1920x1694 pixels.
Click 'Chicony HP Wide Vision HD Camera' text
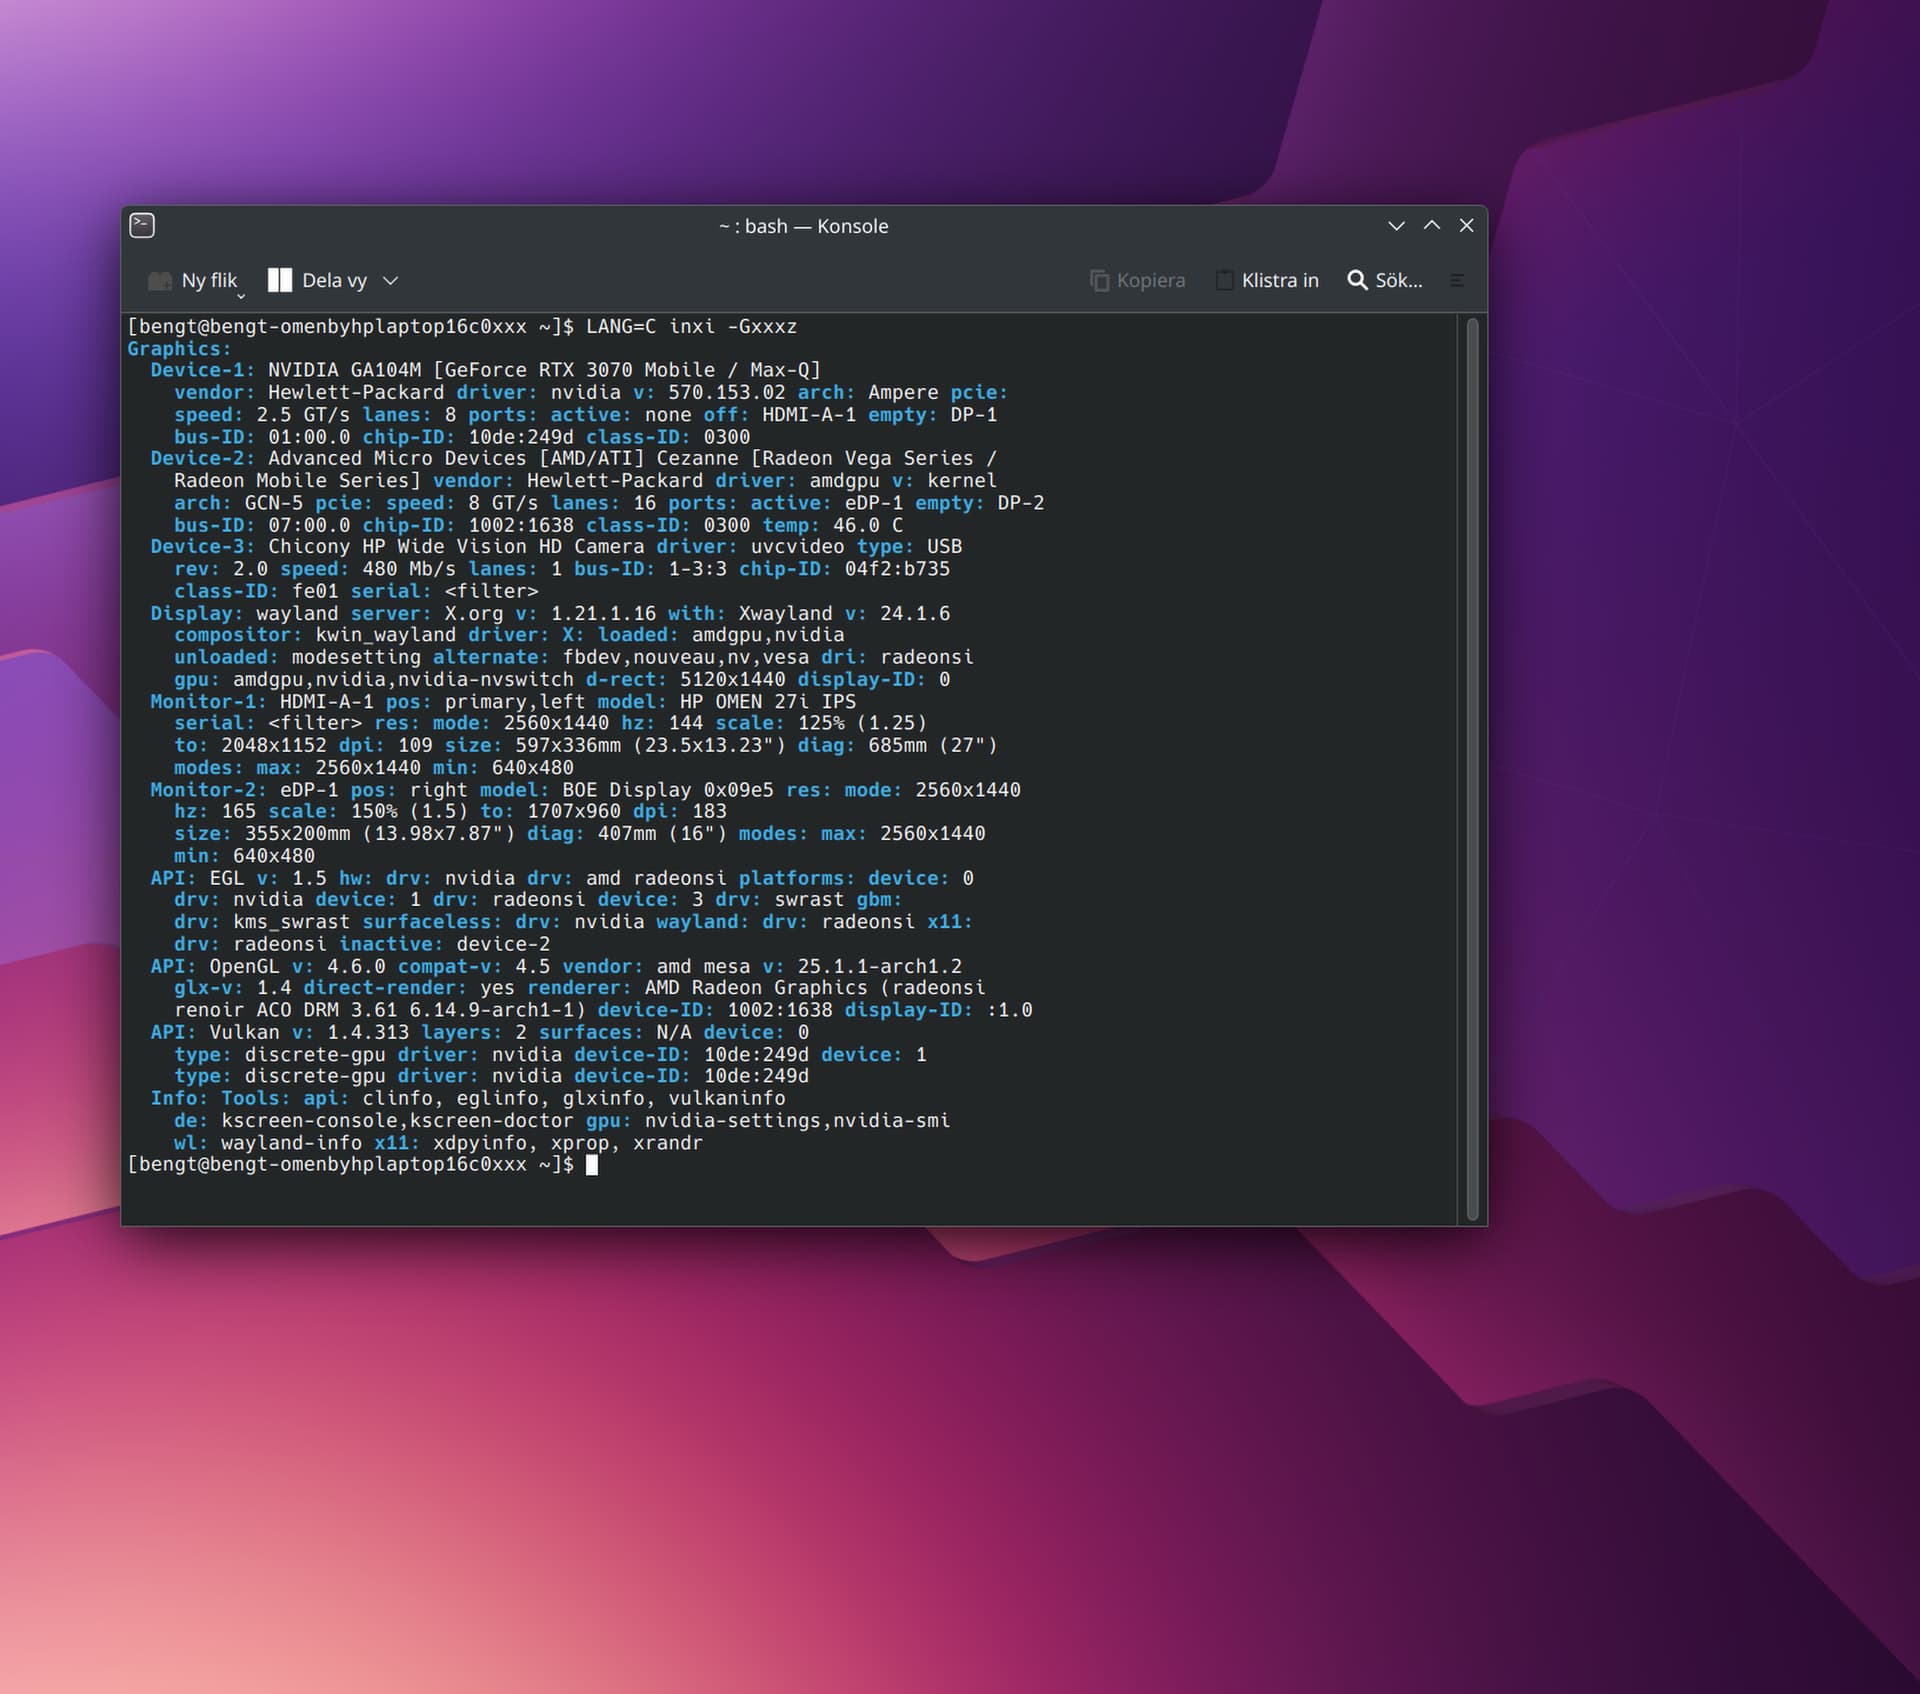(456, 547)
